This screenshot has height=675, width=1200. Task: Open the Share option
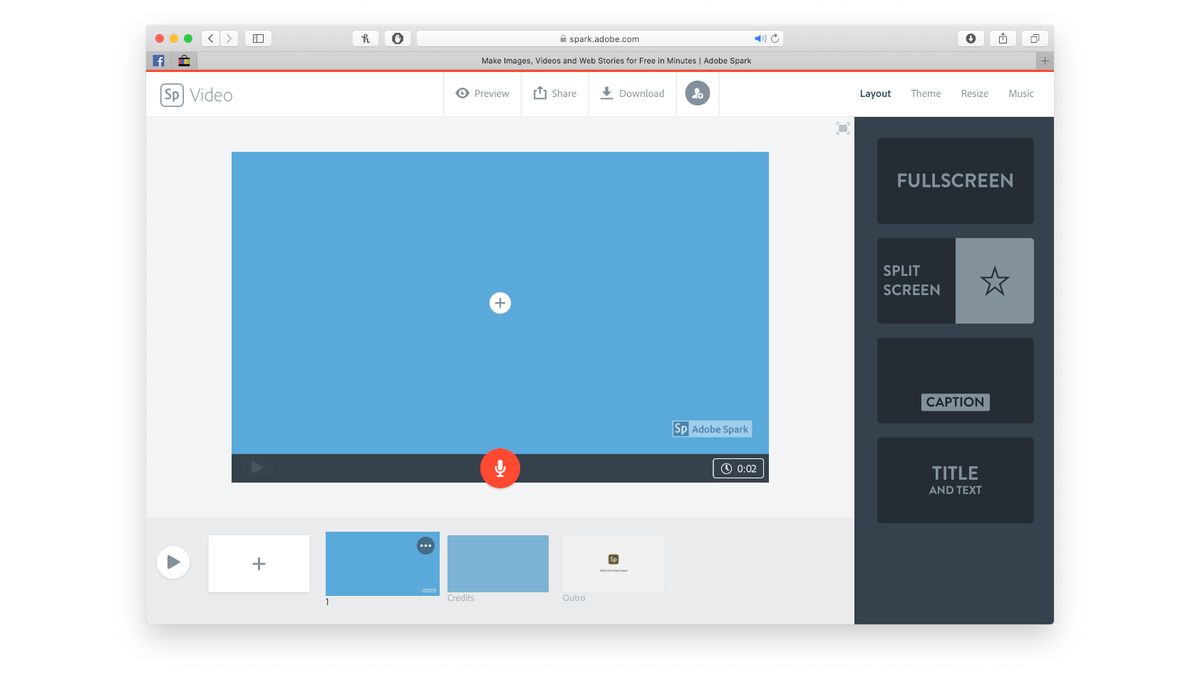click(555, 93)
